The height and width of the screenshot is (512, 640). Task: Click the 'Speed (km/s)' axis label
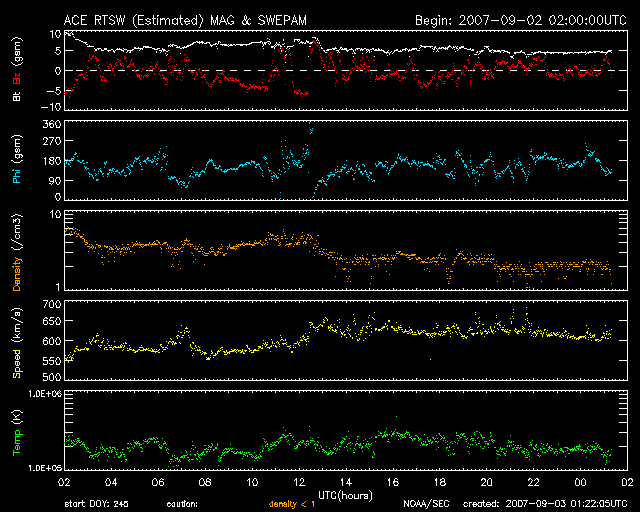click(x=17, y=343)
